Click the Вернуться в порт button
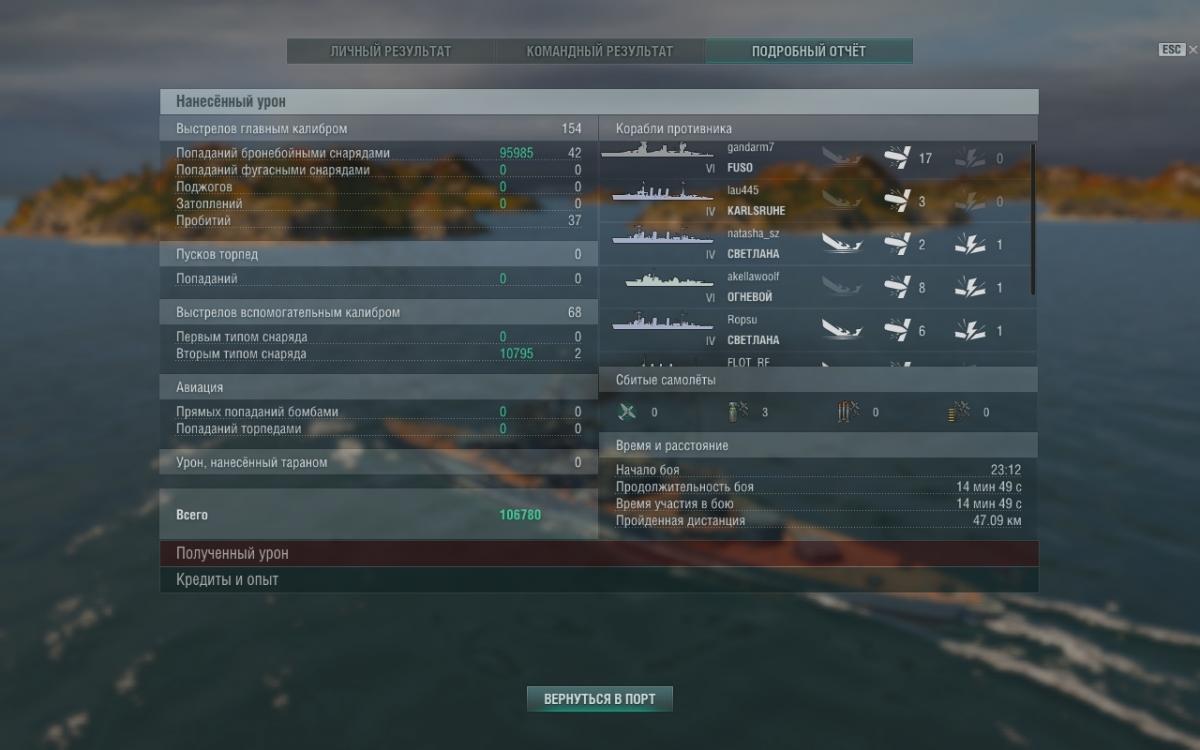The width and height of the screenshot is (1200, 750). coord(600,699)
